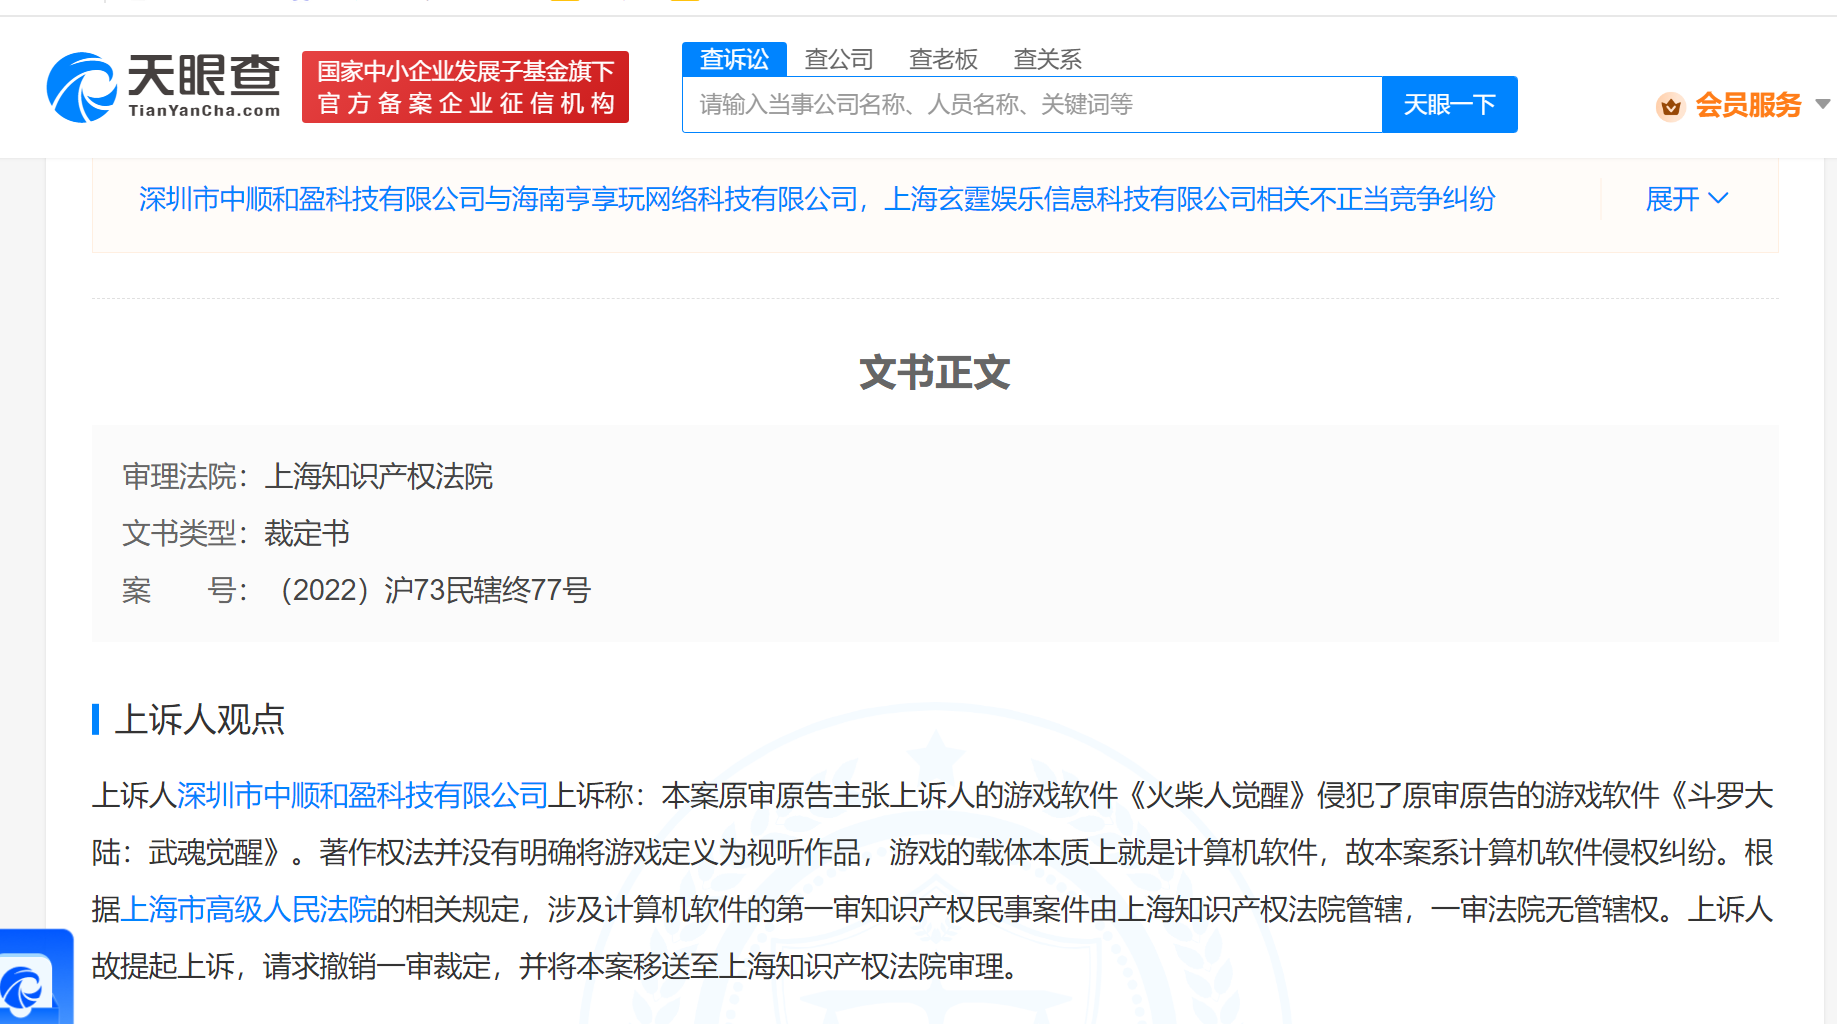
Task: Switch to the 查老板 tab
Action: (943, 59)
